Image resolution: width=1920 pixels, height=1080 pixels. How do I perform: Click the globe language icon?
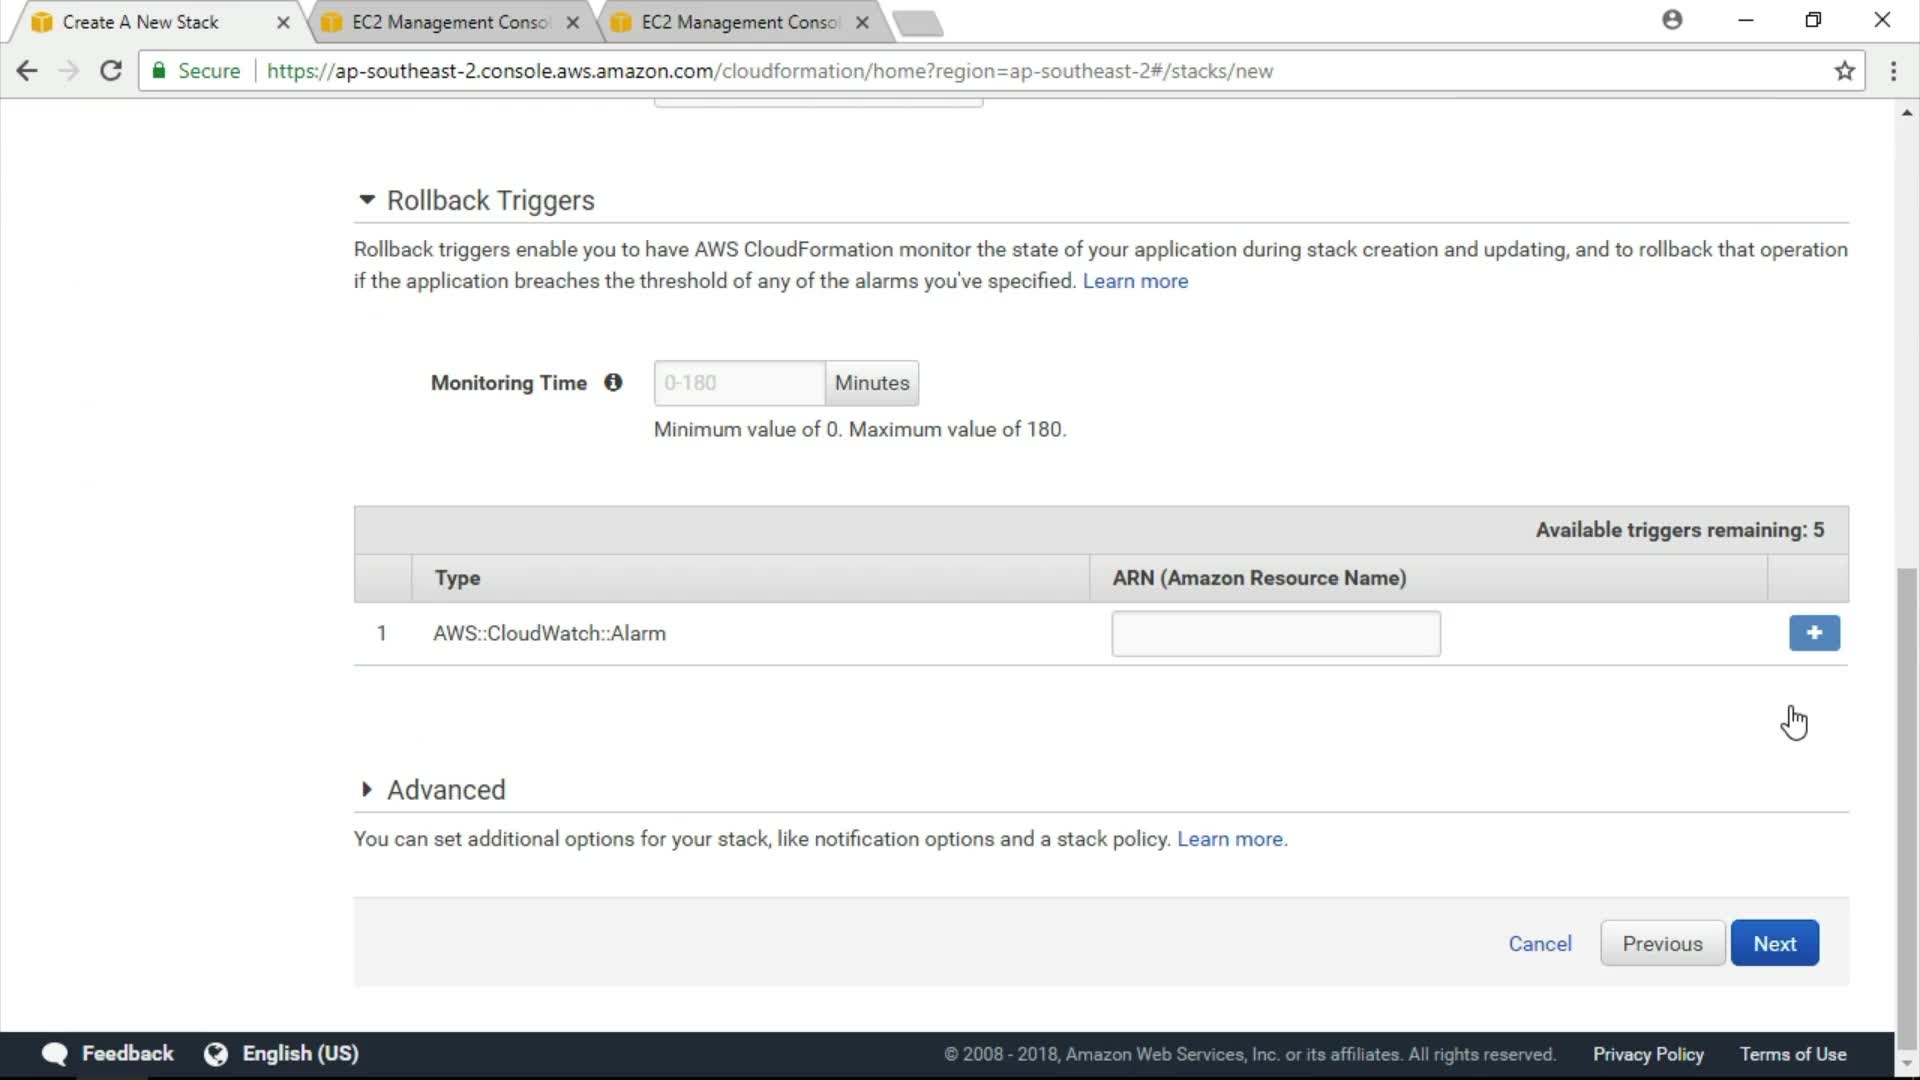point(216,1053)
